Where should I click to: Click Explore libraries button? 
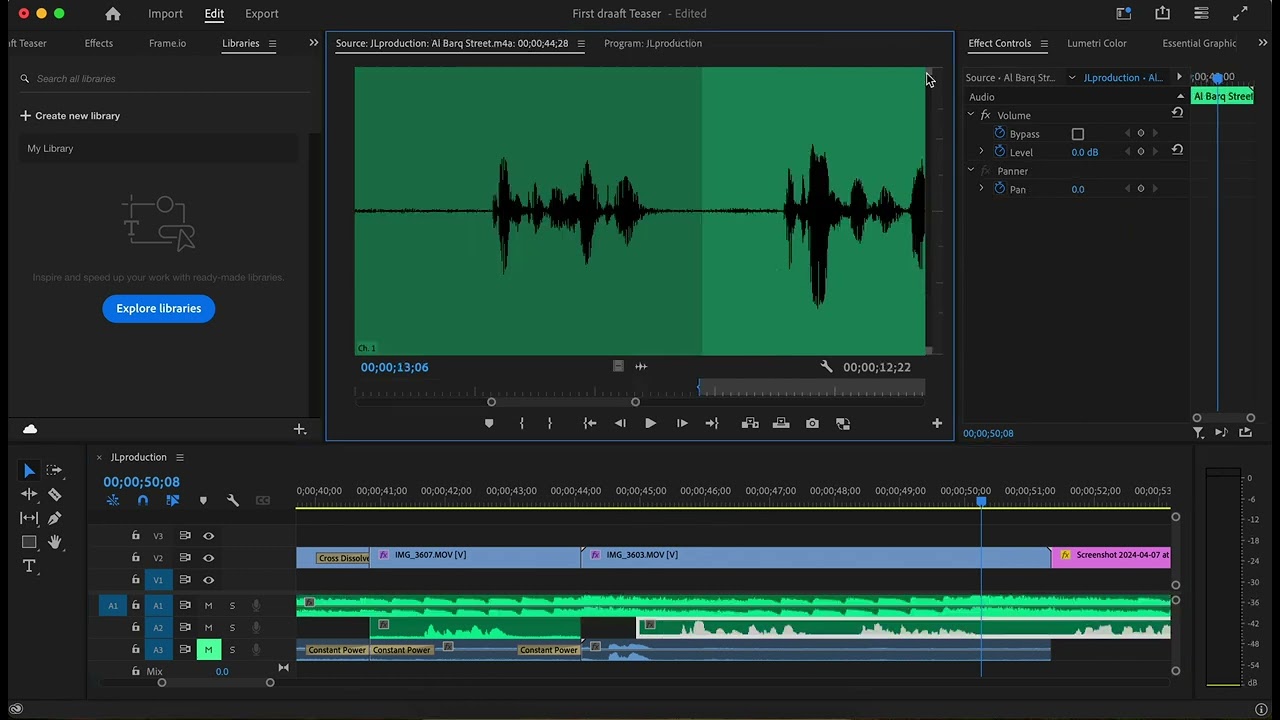click(x=158, y=308)
